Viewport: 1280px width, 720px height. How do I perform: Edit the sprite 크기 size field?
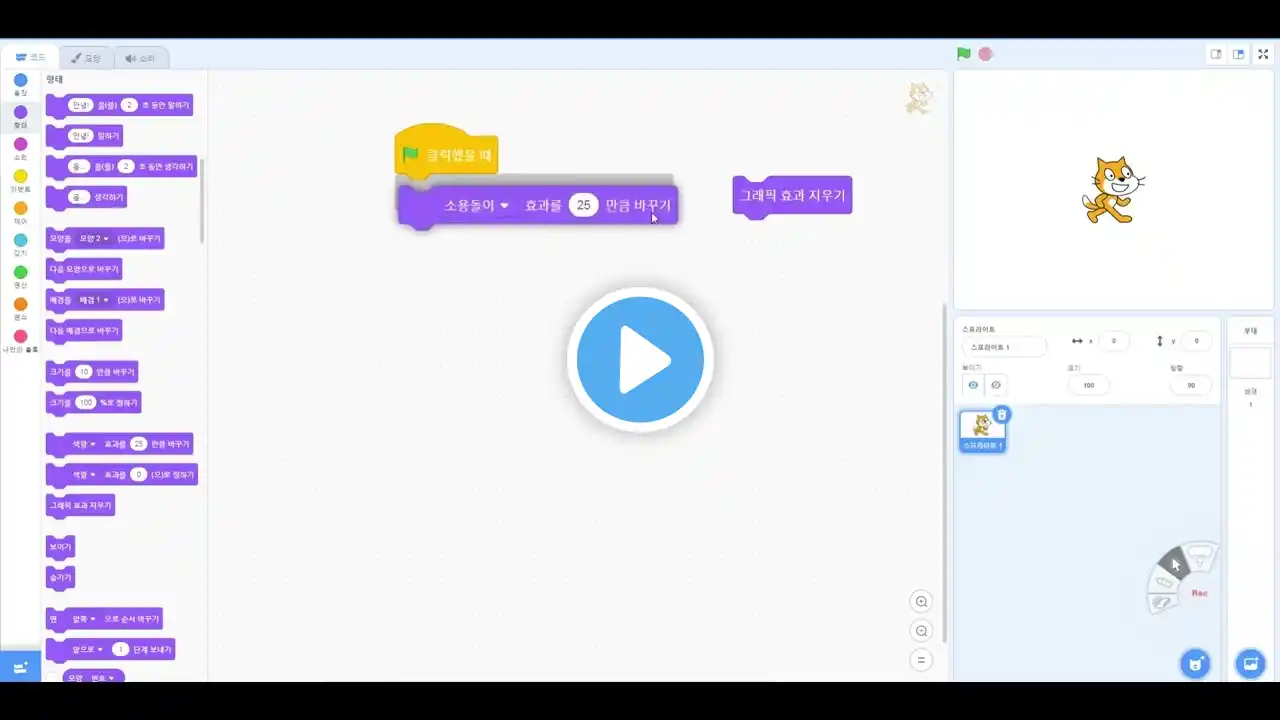coord(1089,385)
